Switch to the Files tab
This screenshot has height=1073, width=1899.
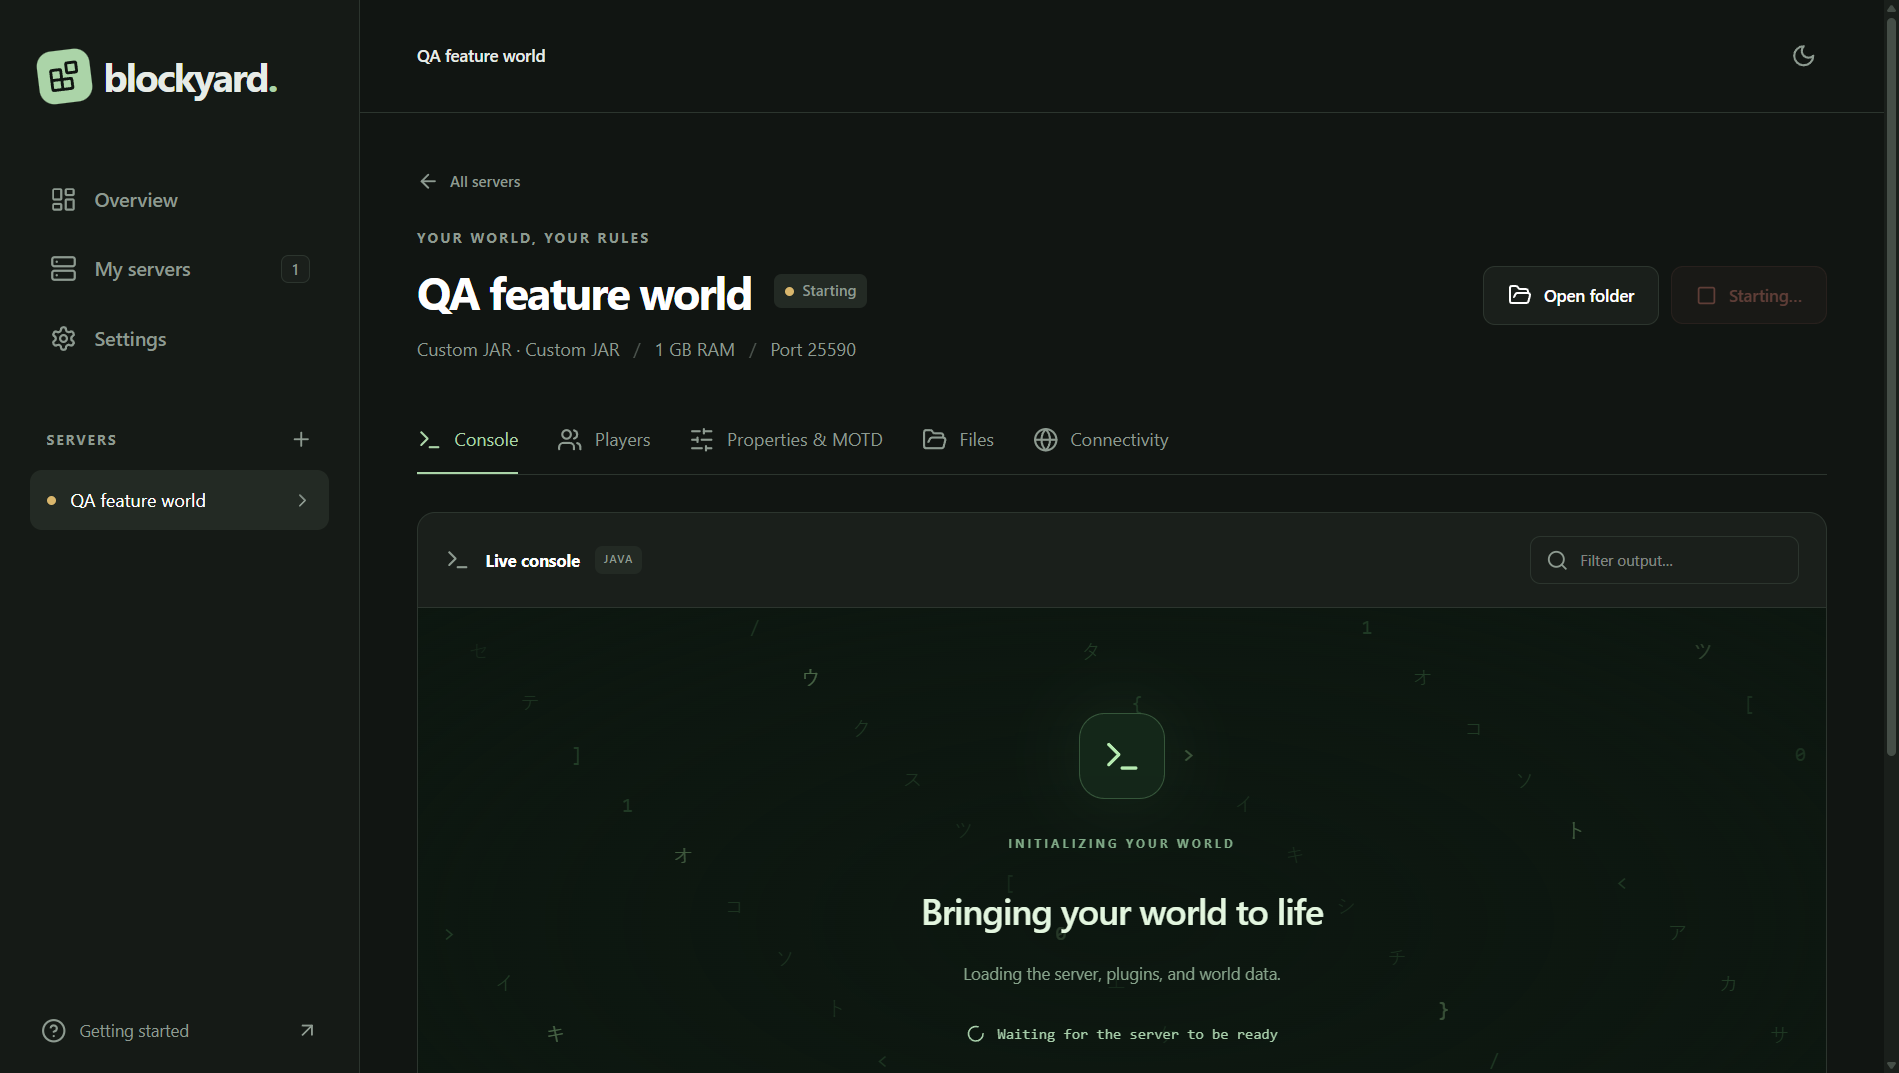click(958, 440)
